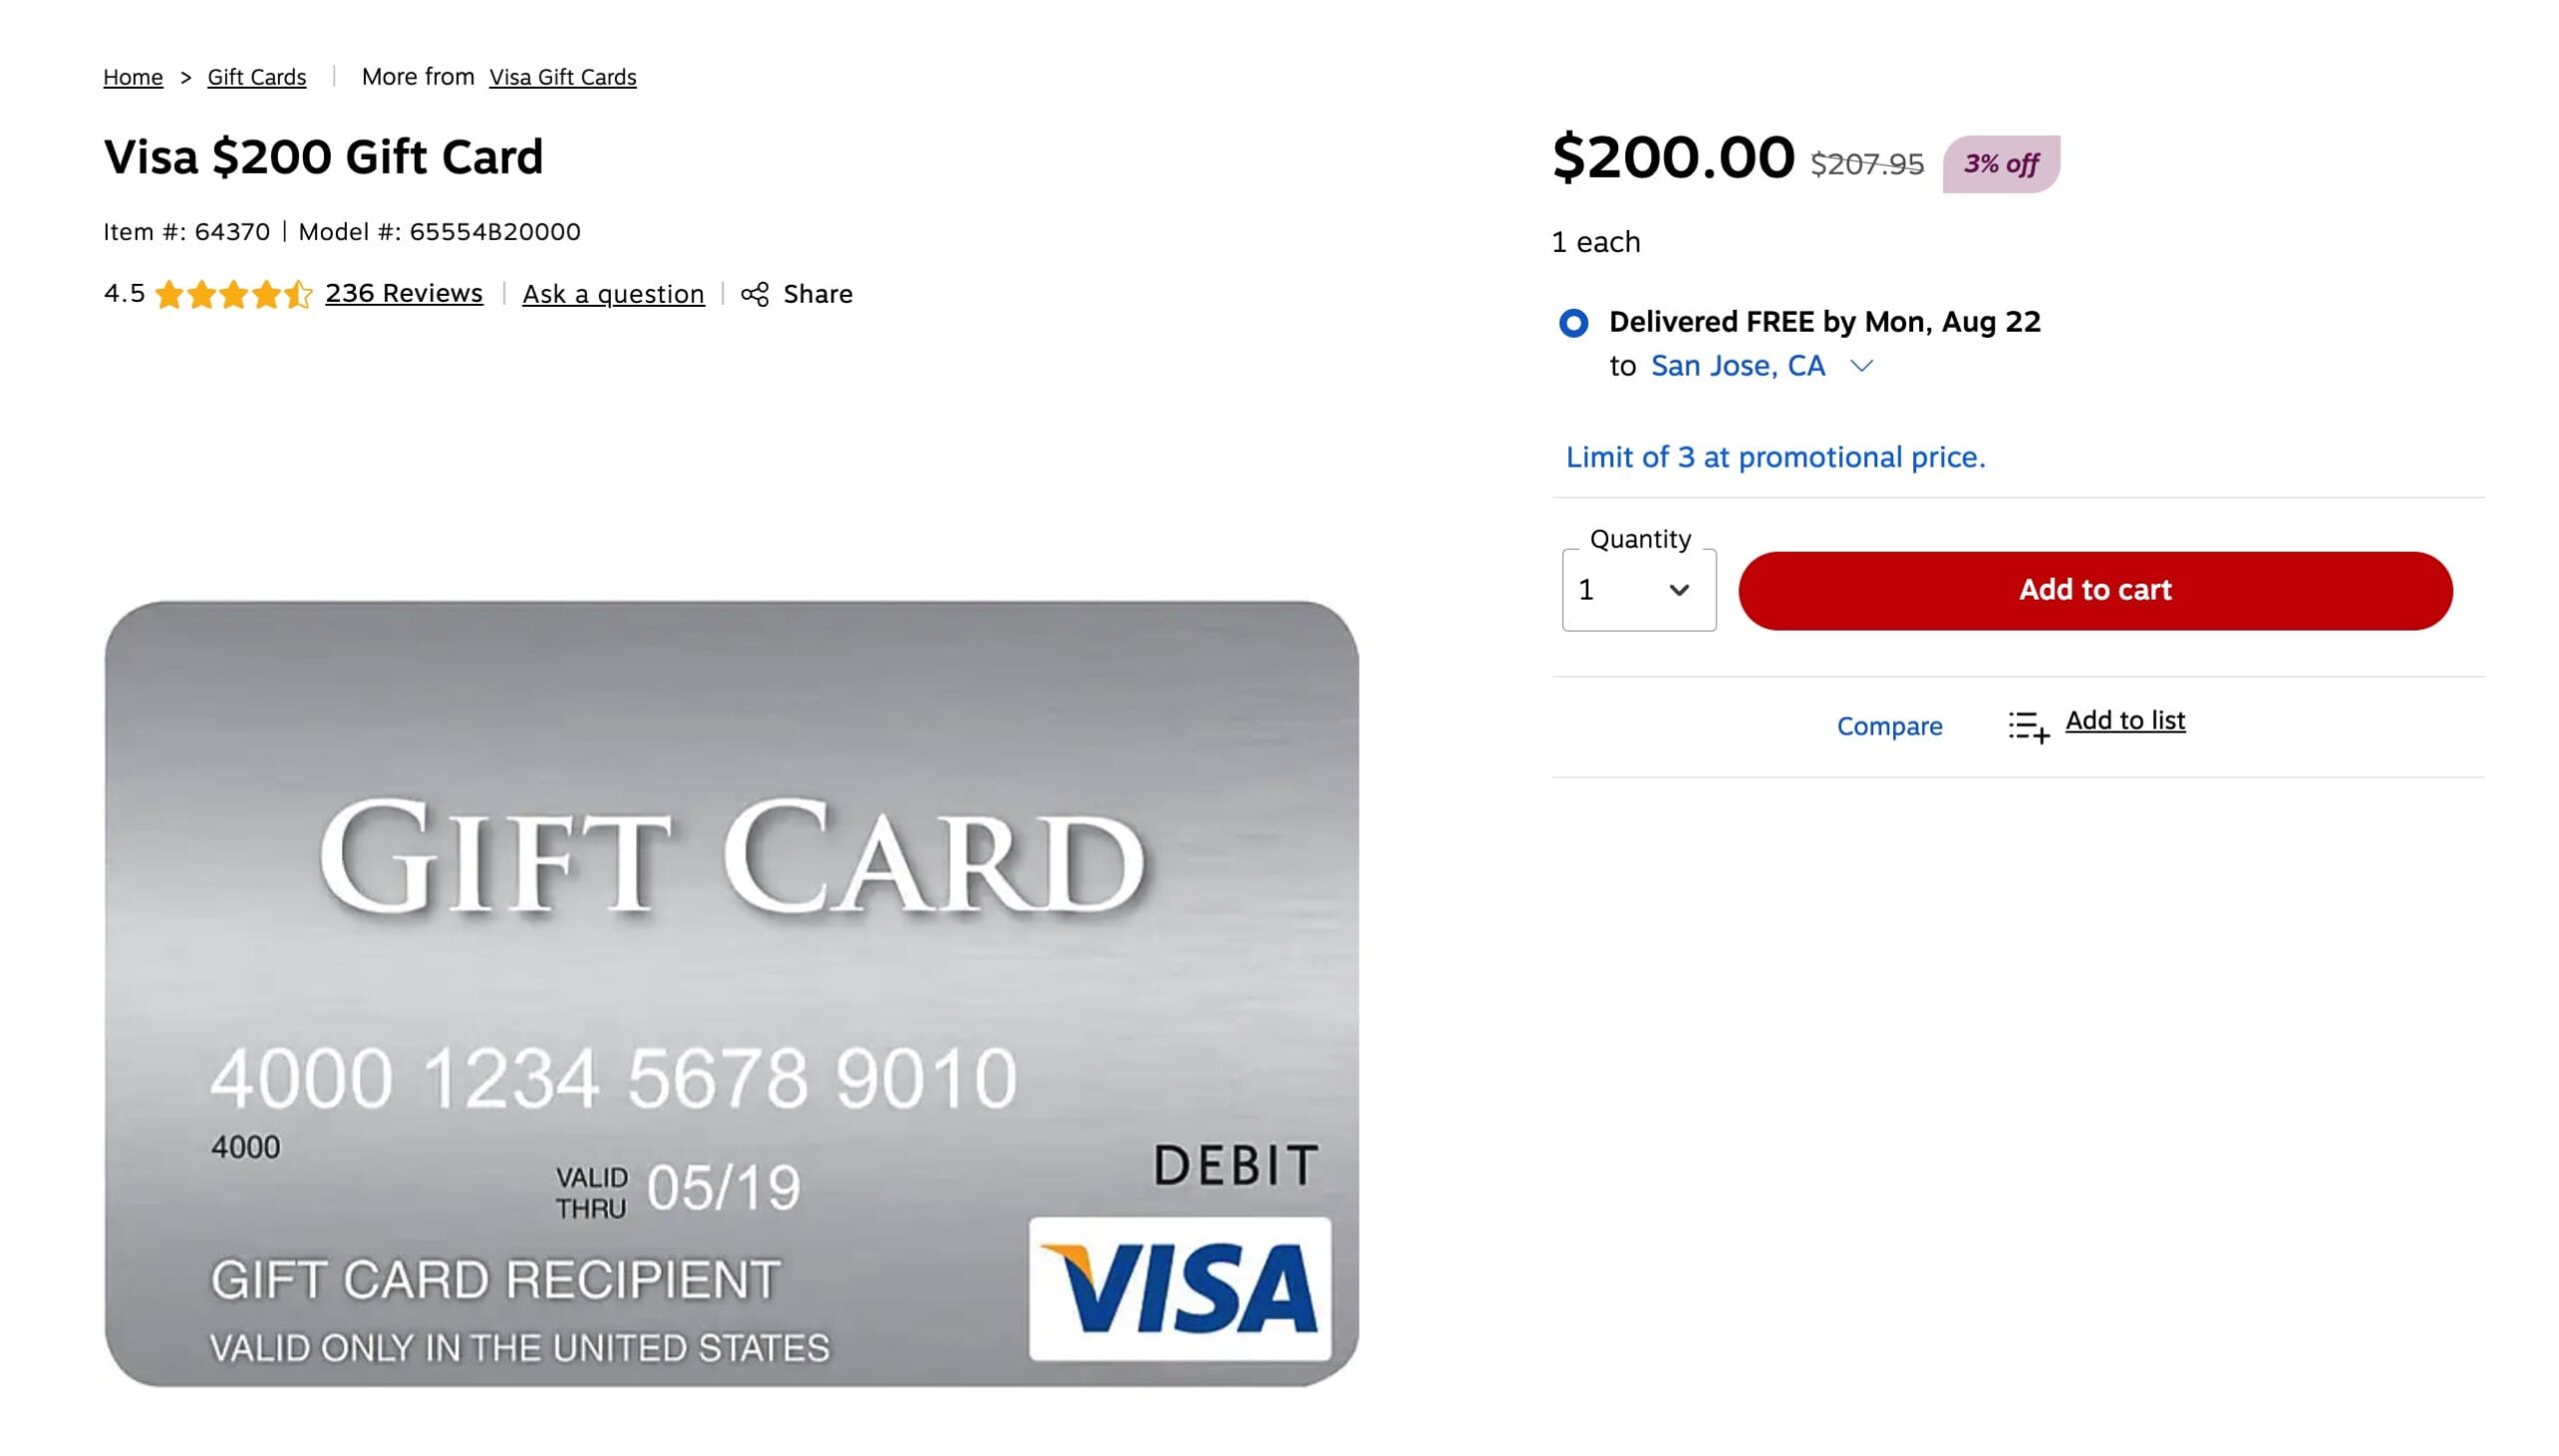Click the Add to cart button

pyautogui.click(x=2095, y=590)
